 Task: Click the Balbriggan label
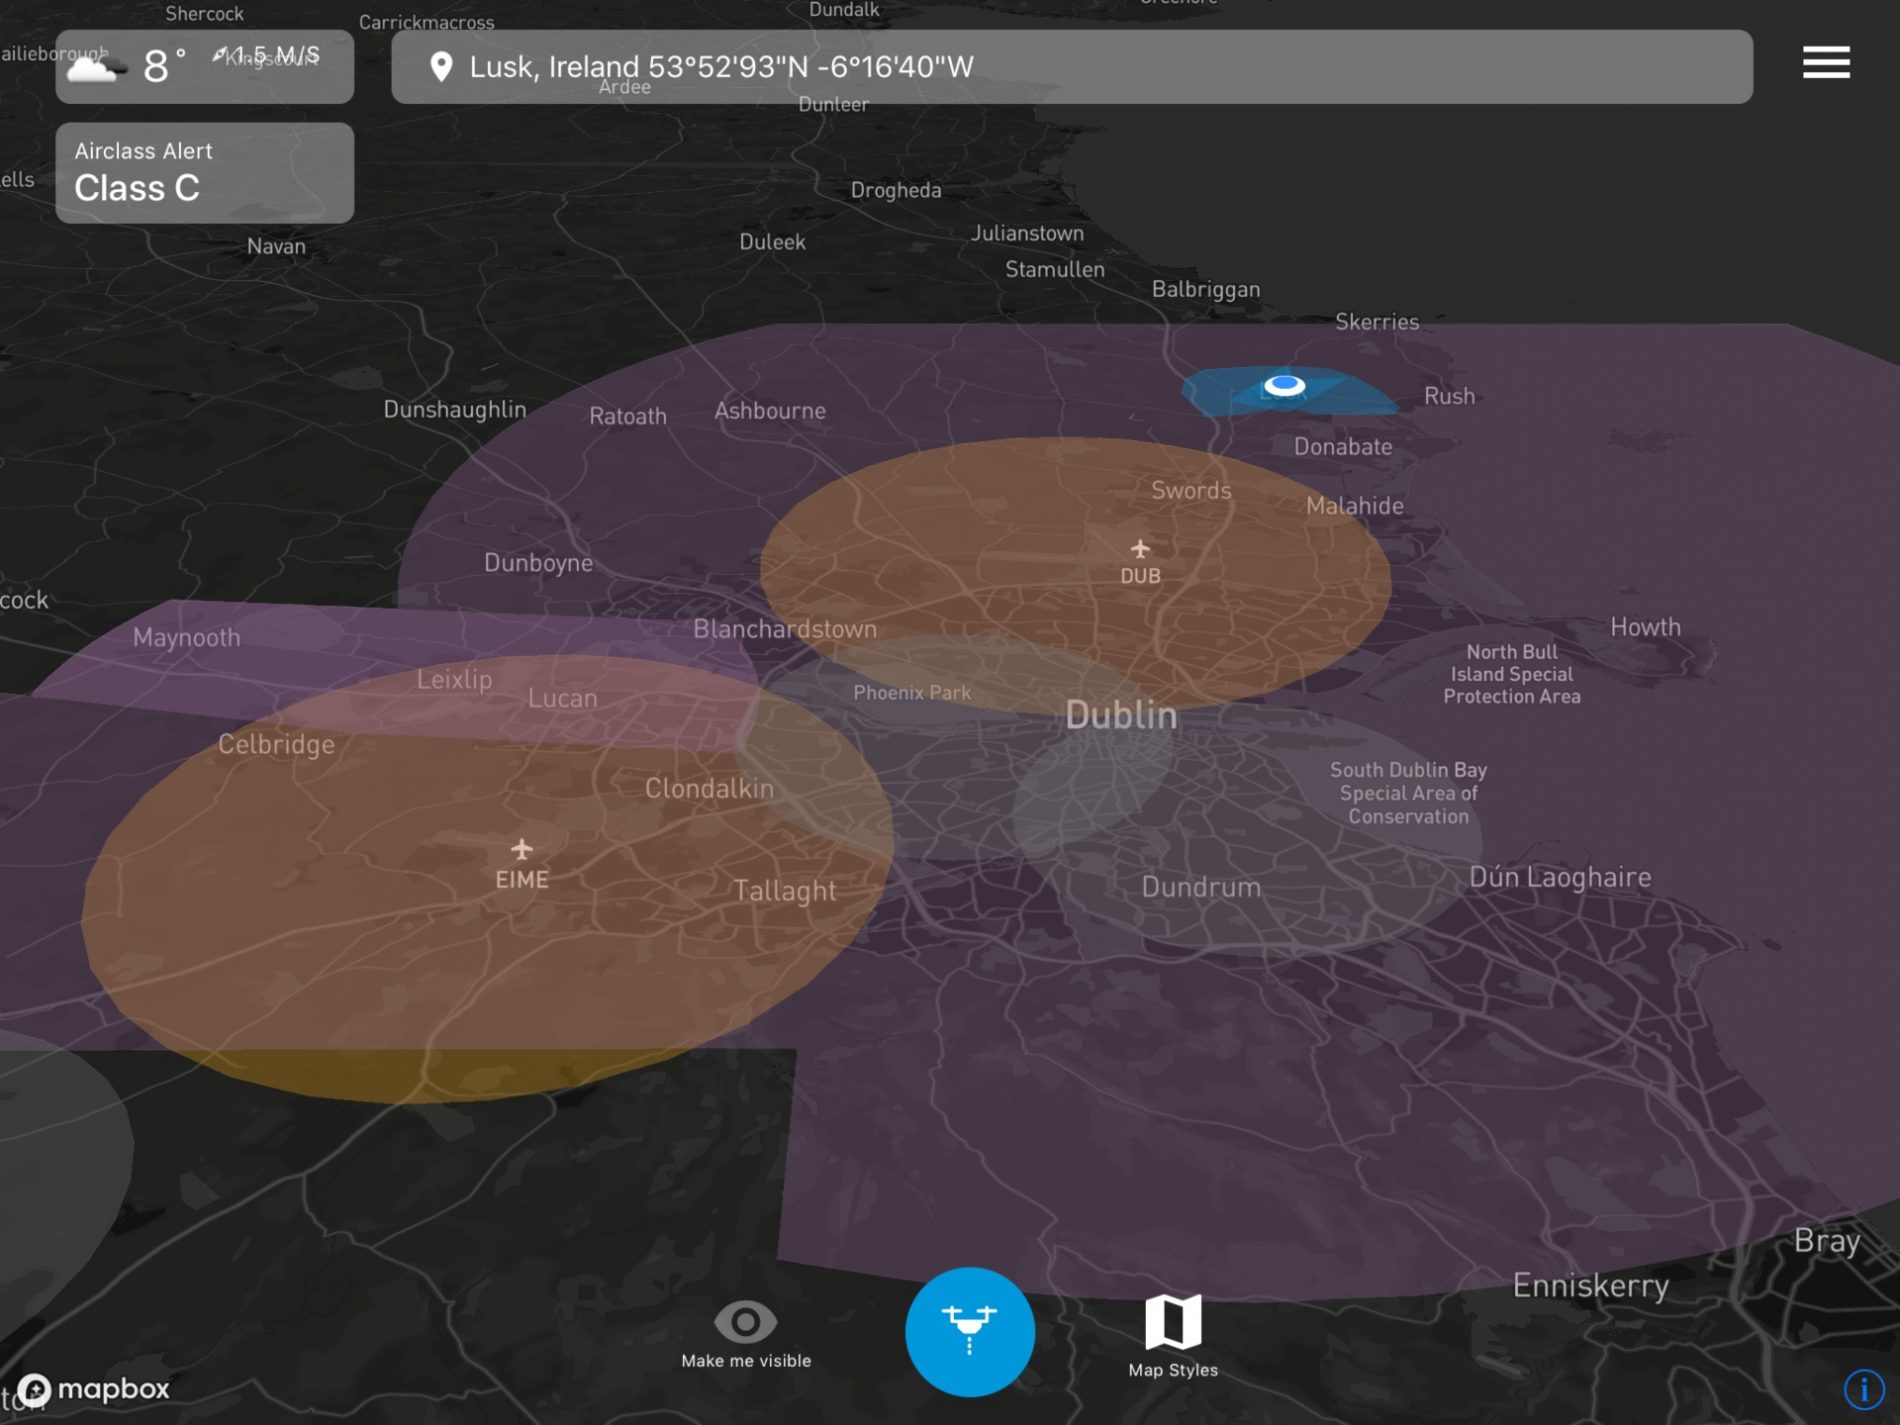[x=1206, y=290]
